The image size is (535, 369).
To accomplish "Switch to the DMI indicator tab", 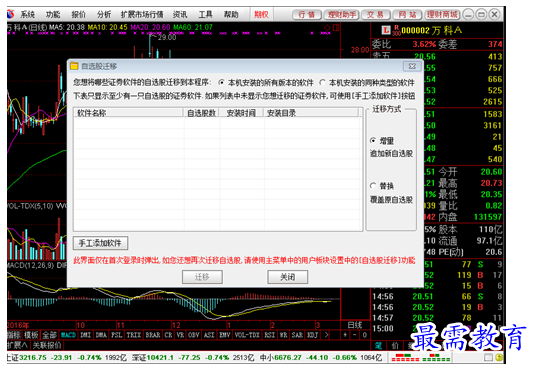I will point(85,335).
